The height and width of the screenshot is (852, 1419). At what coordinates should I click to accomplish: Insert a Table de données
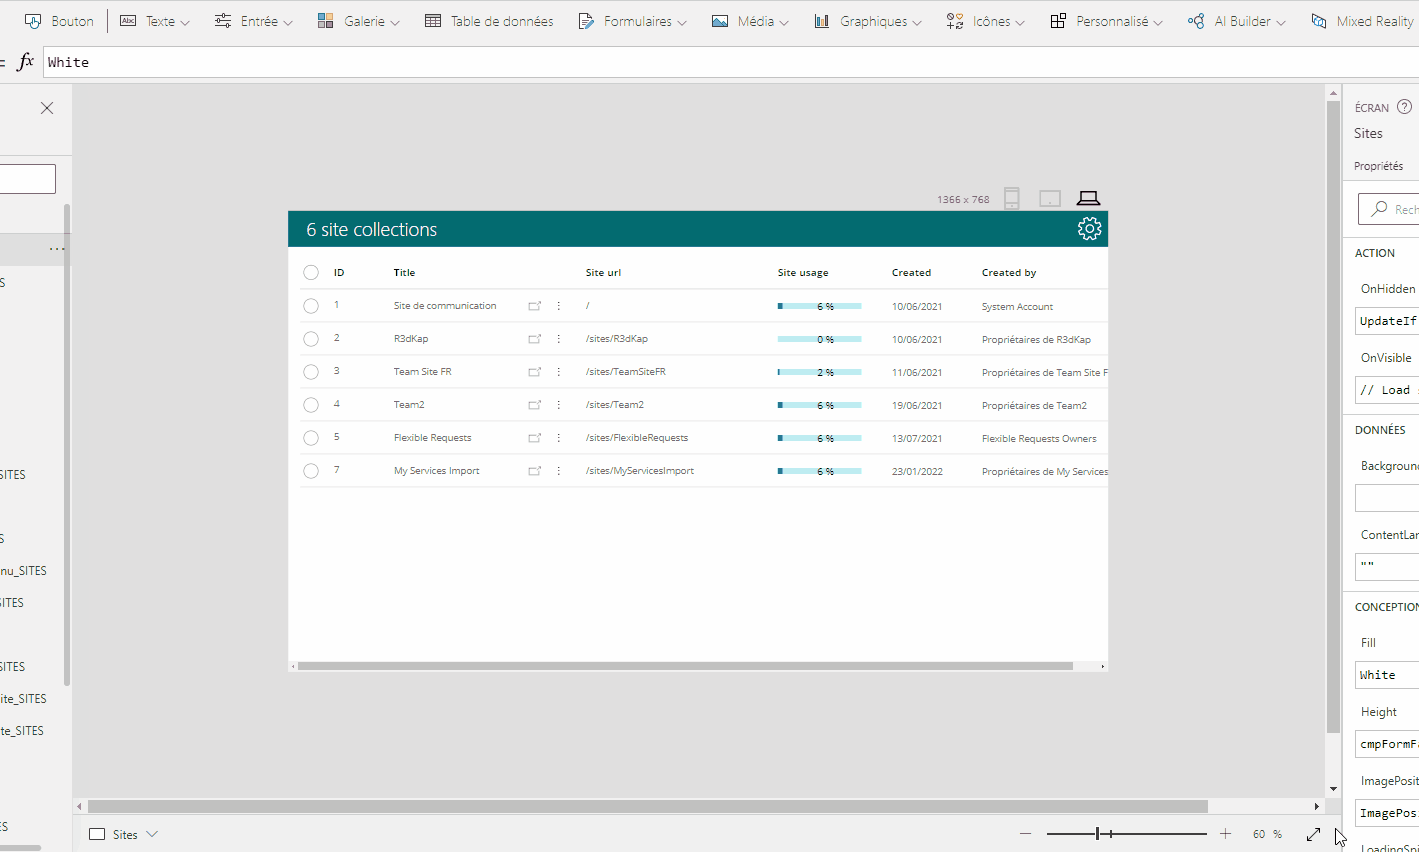(x=489, y=21)
